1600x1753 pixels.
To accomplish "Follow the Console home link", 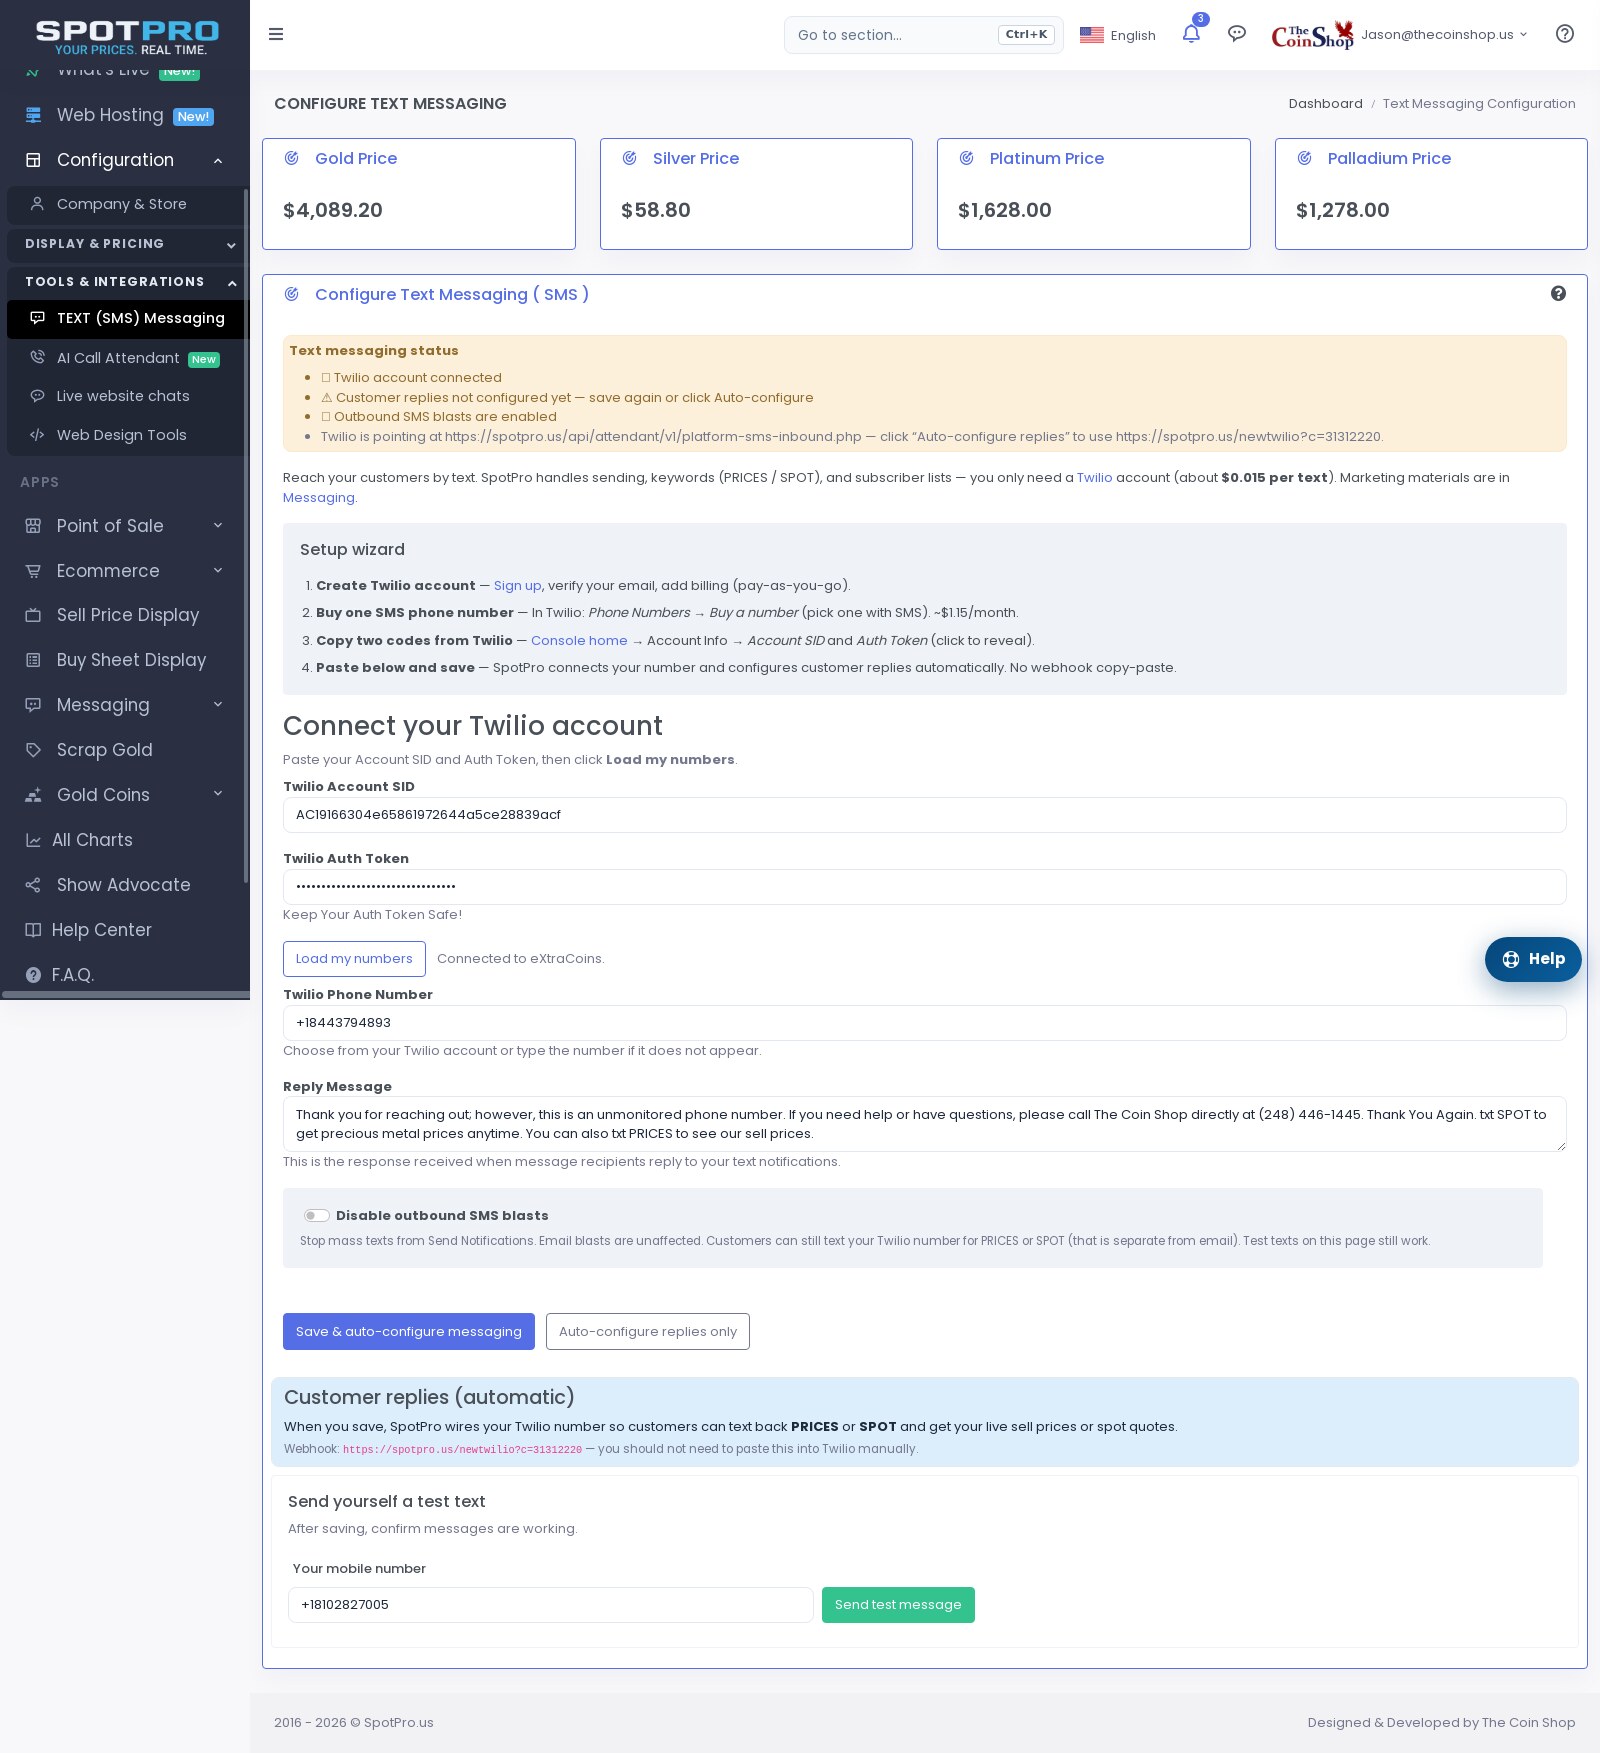I will [579, 641].
